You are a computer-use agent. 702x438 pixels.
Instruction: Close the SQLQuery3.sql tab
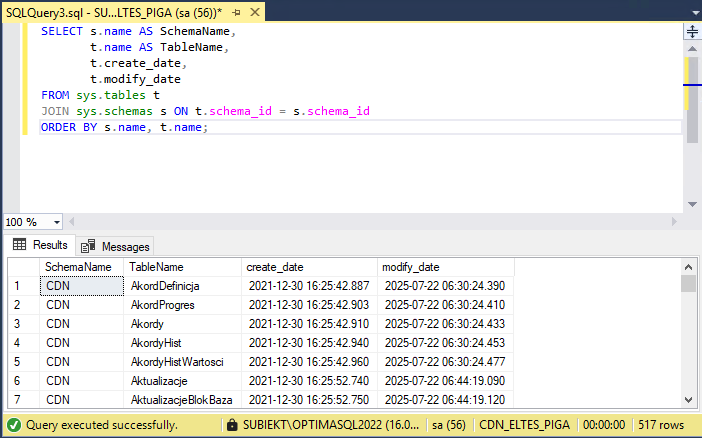(255, 12)
